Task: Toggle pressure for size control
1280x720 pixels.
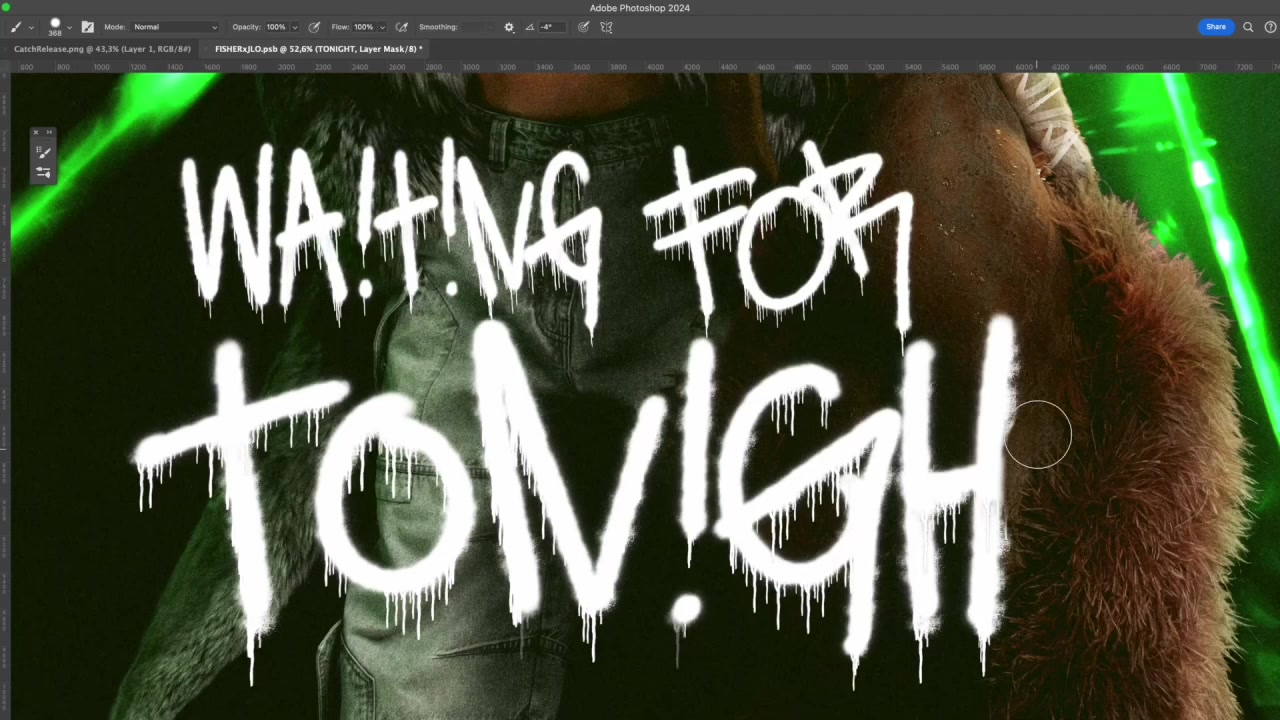Action: [x=584, y=27]
